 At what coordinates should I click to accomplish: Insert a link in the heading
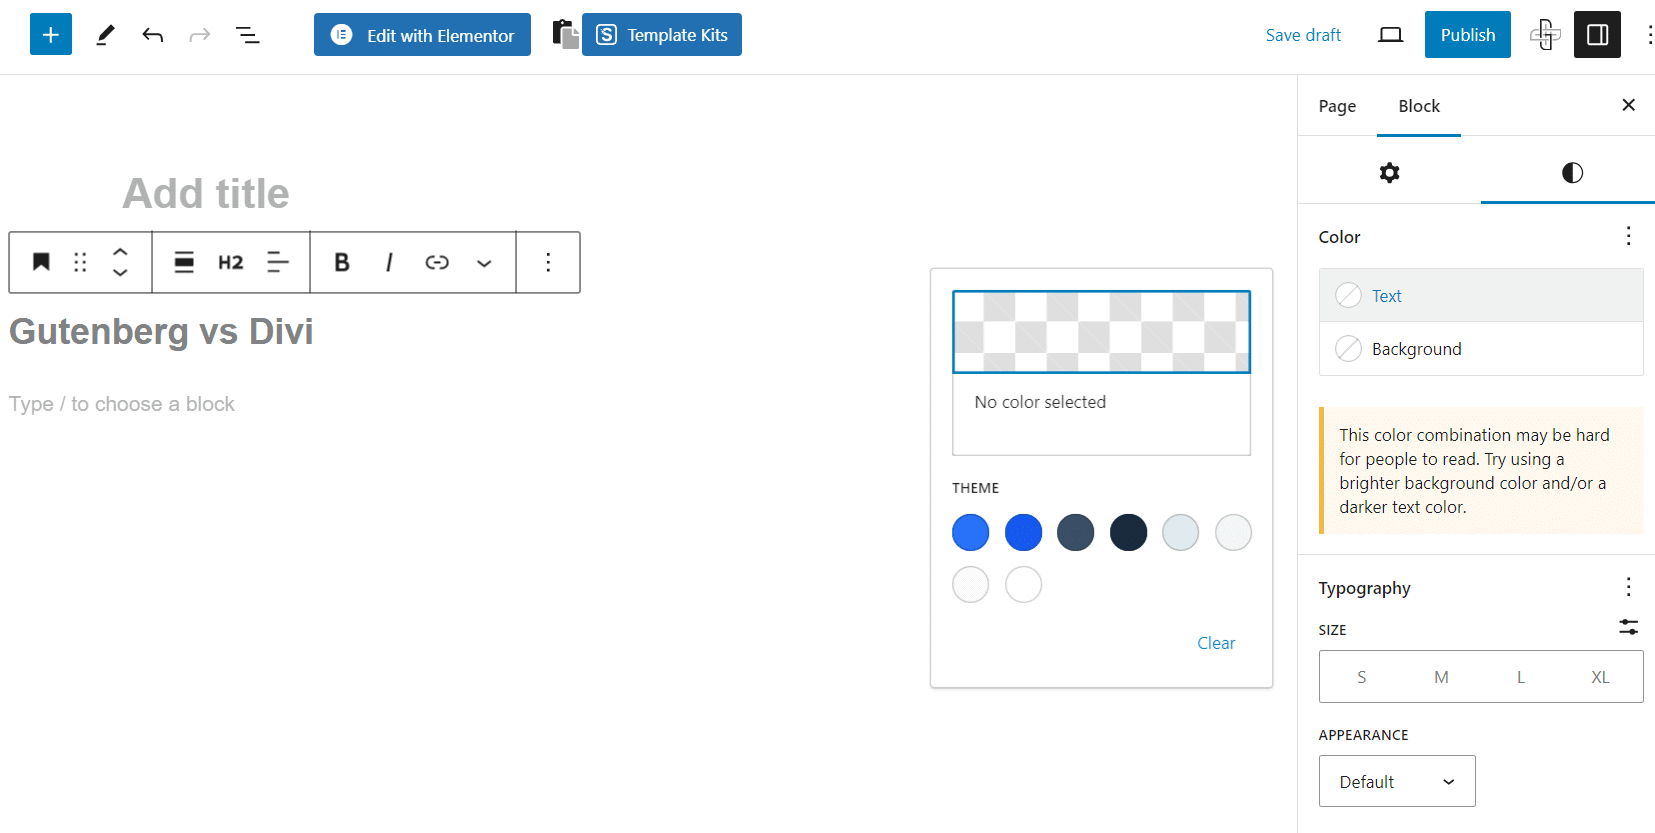(x=437, y=262)
